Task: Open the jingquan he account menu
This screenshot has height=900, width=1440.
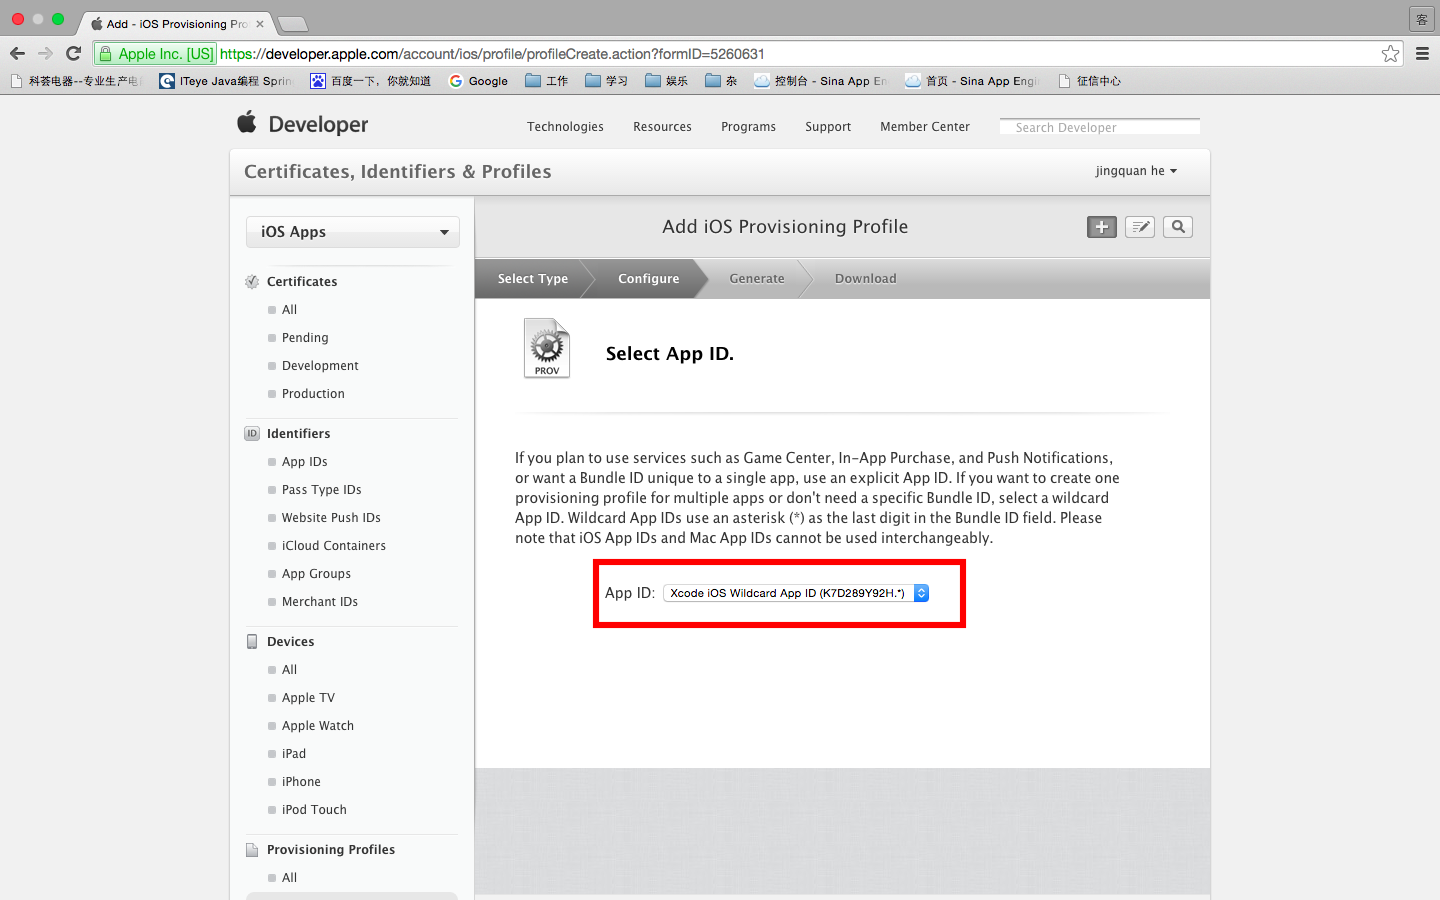Action: [1136, 171]
